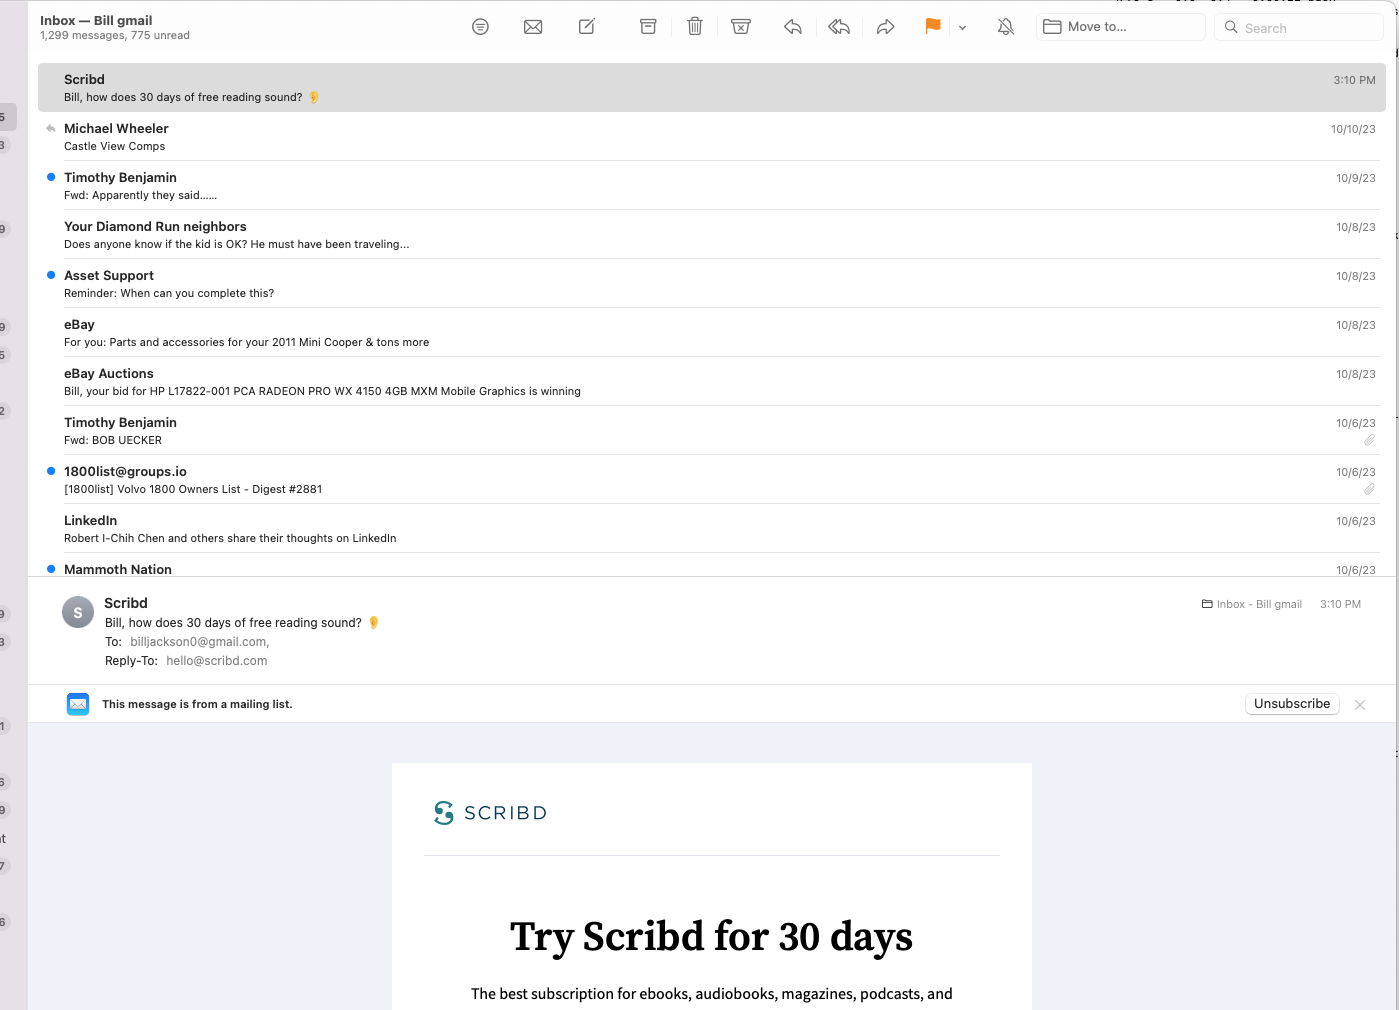Open the 1800list@groups.io digest email
This screenshot has height=1010, width=1399.
[x=712, y=480]
